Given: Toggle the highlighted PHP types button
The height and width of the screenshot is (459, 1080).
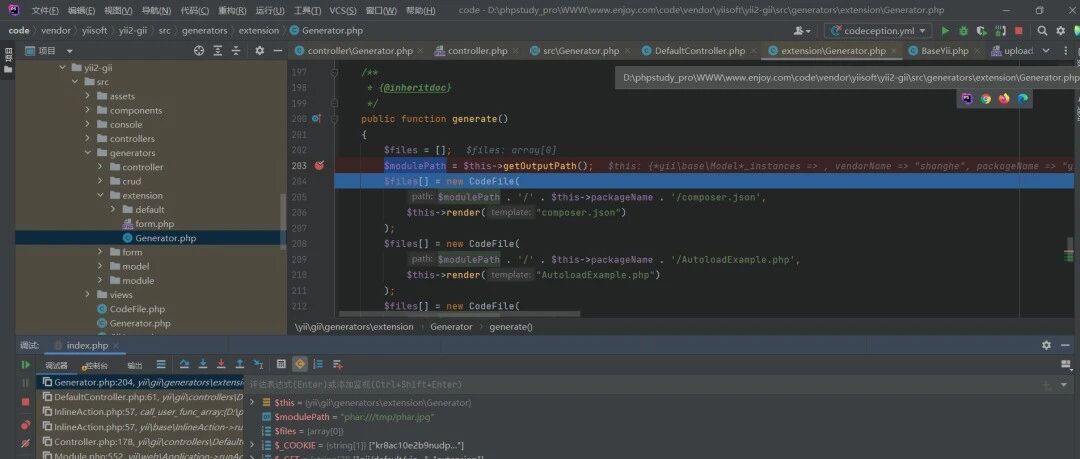Looking at the screenshot, I should [300, 364].
